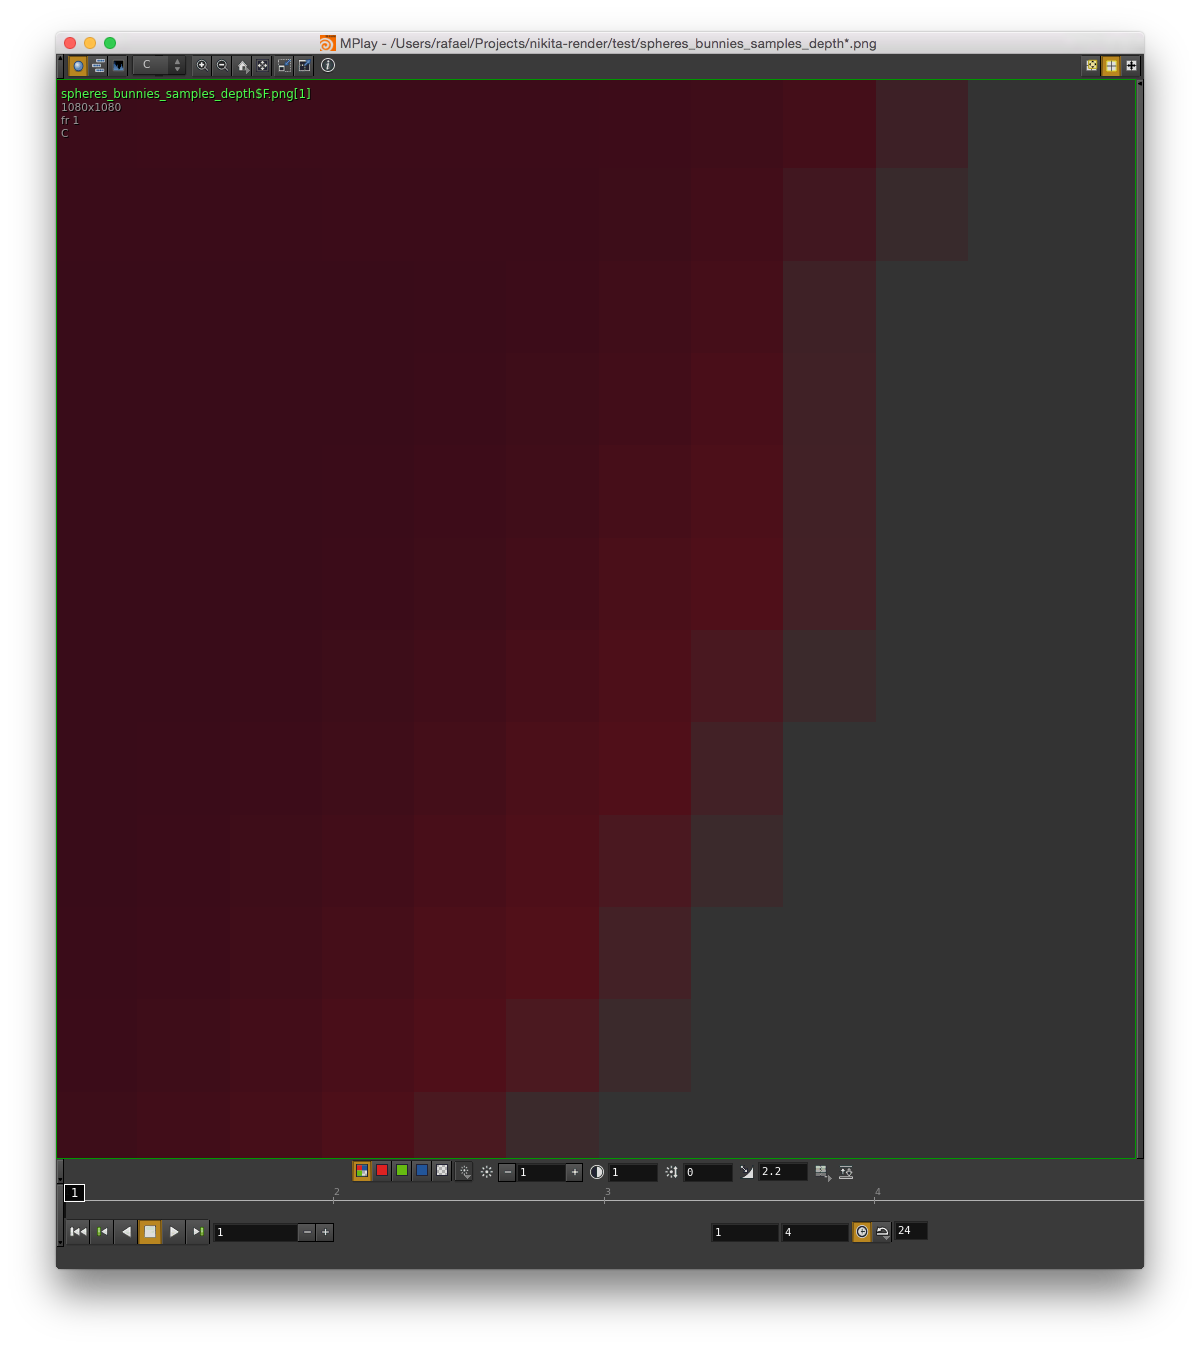Increase brightness with plus button
Screen dimensions: 1200x1349
[575, 1172]
